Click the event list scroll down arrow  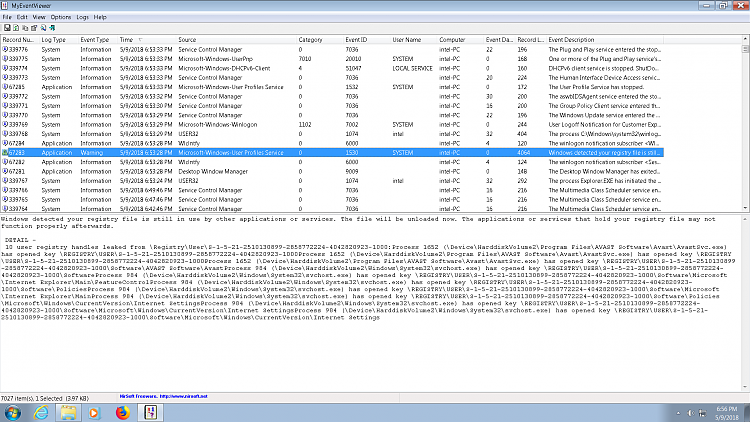tap(745, 209)
